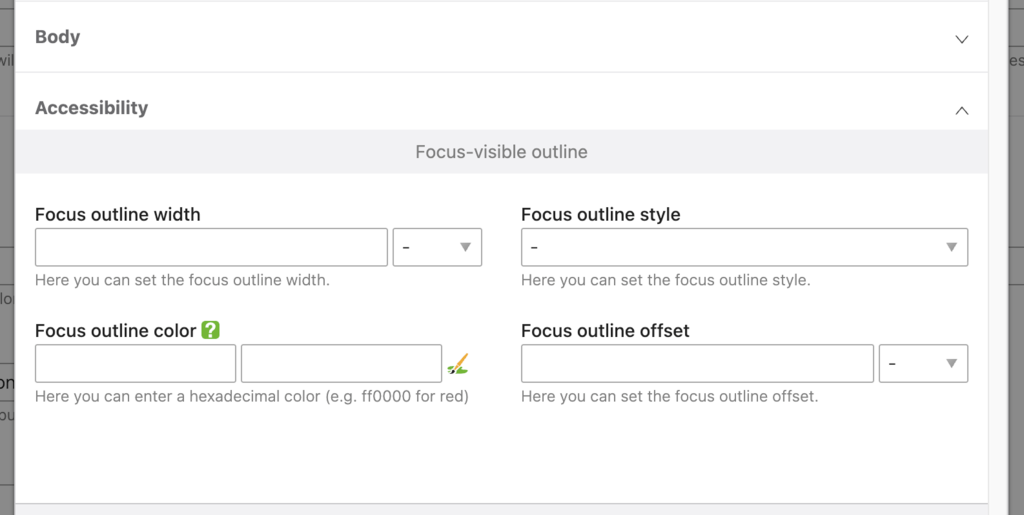
Task: Expand the Body section chevron
Action: point(961,39)
